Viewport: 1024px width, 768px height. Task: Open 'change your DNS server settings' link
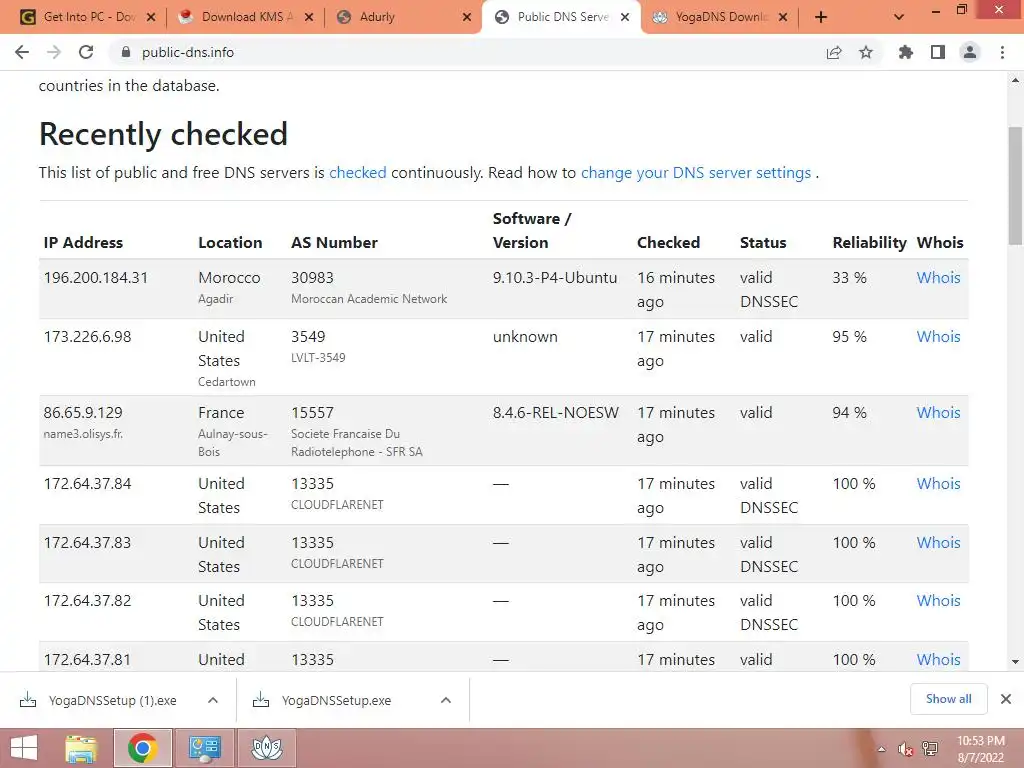click(x=696, y=172)
